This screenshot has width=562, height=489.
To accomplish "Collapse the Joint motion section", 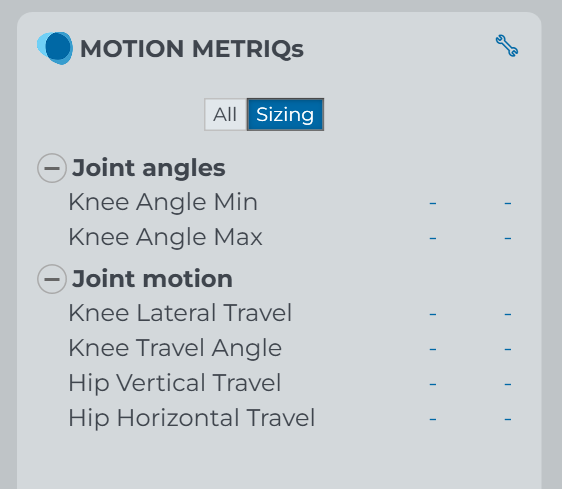I will [52, 279].
